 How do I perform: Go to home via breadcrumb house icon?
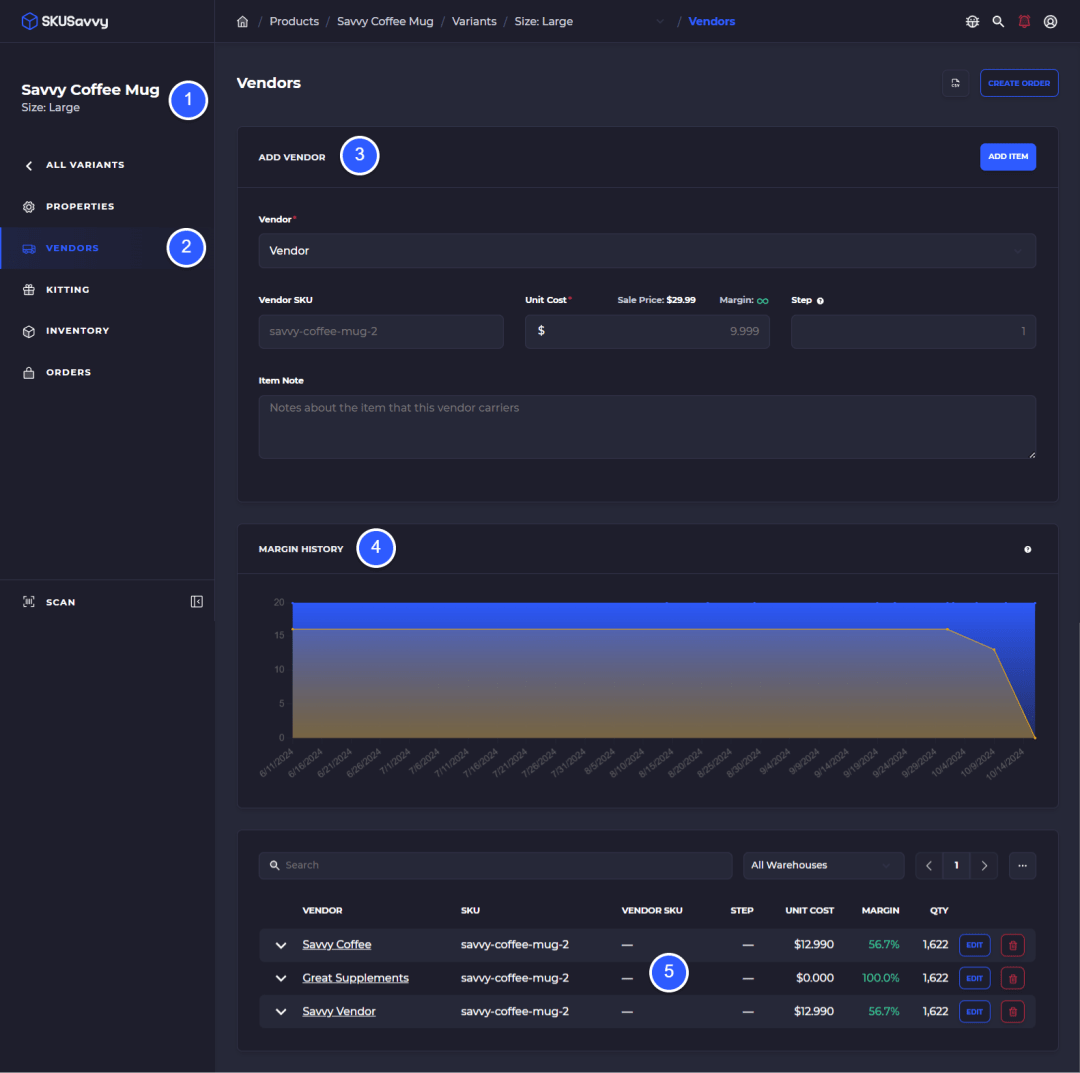(x=242, y=21)
